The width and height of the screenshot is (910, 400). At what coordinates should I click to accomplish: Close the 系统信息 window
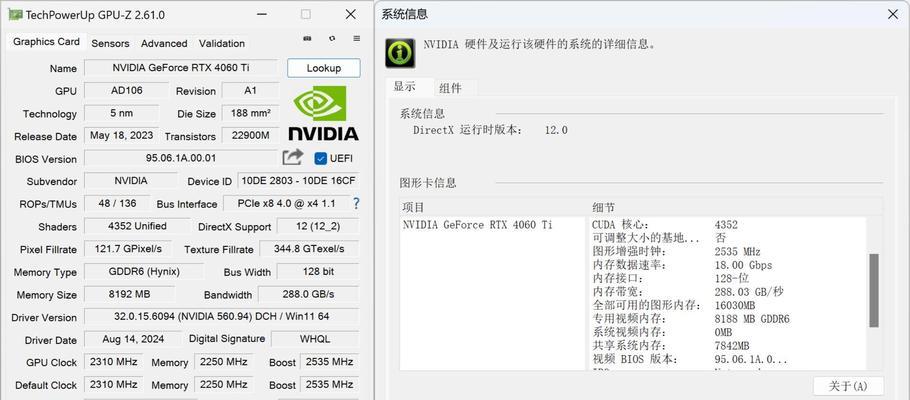893,15
